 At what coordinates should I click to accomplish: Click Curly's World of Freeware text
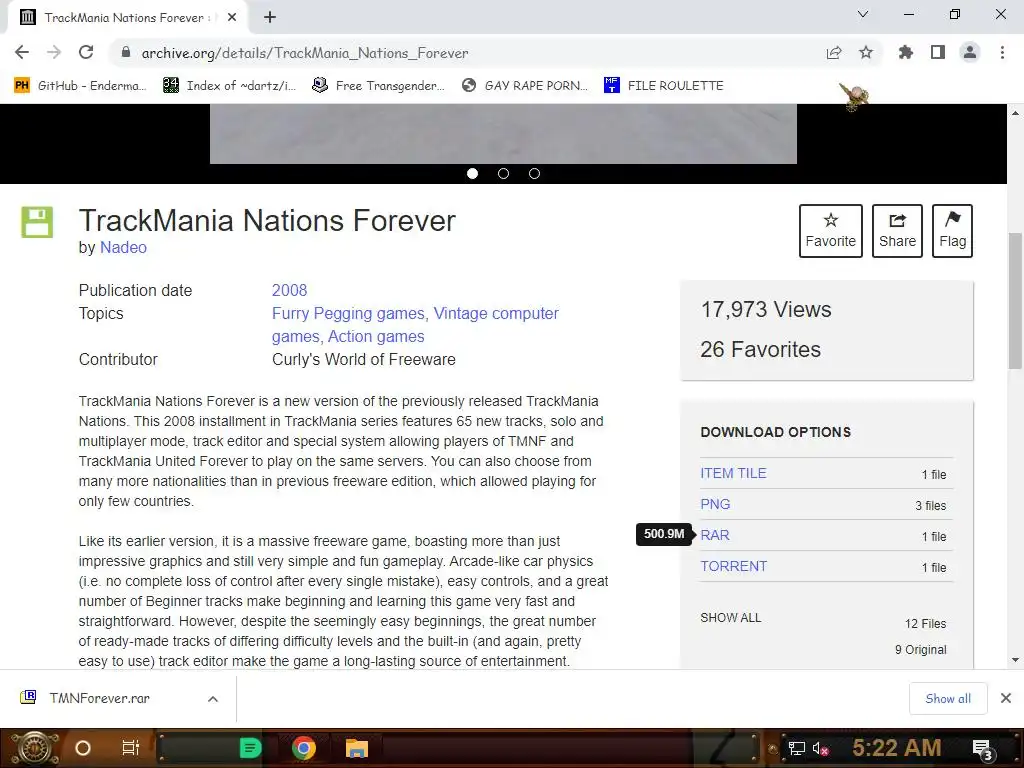364,360
